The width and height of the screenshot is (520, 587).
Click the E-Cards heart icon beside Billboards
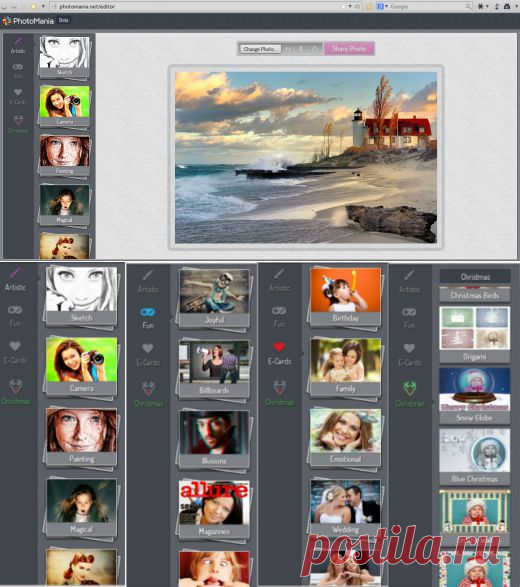pyautogui.click(x=148, y=348)
